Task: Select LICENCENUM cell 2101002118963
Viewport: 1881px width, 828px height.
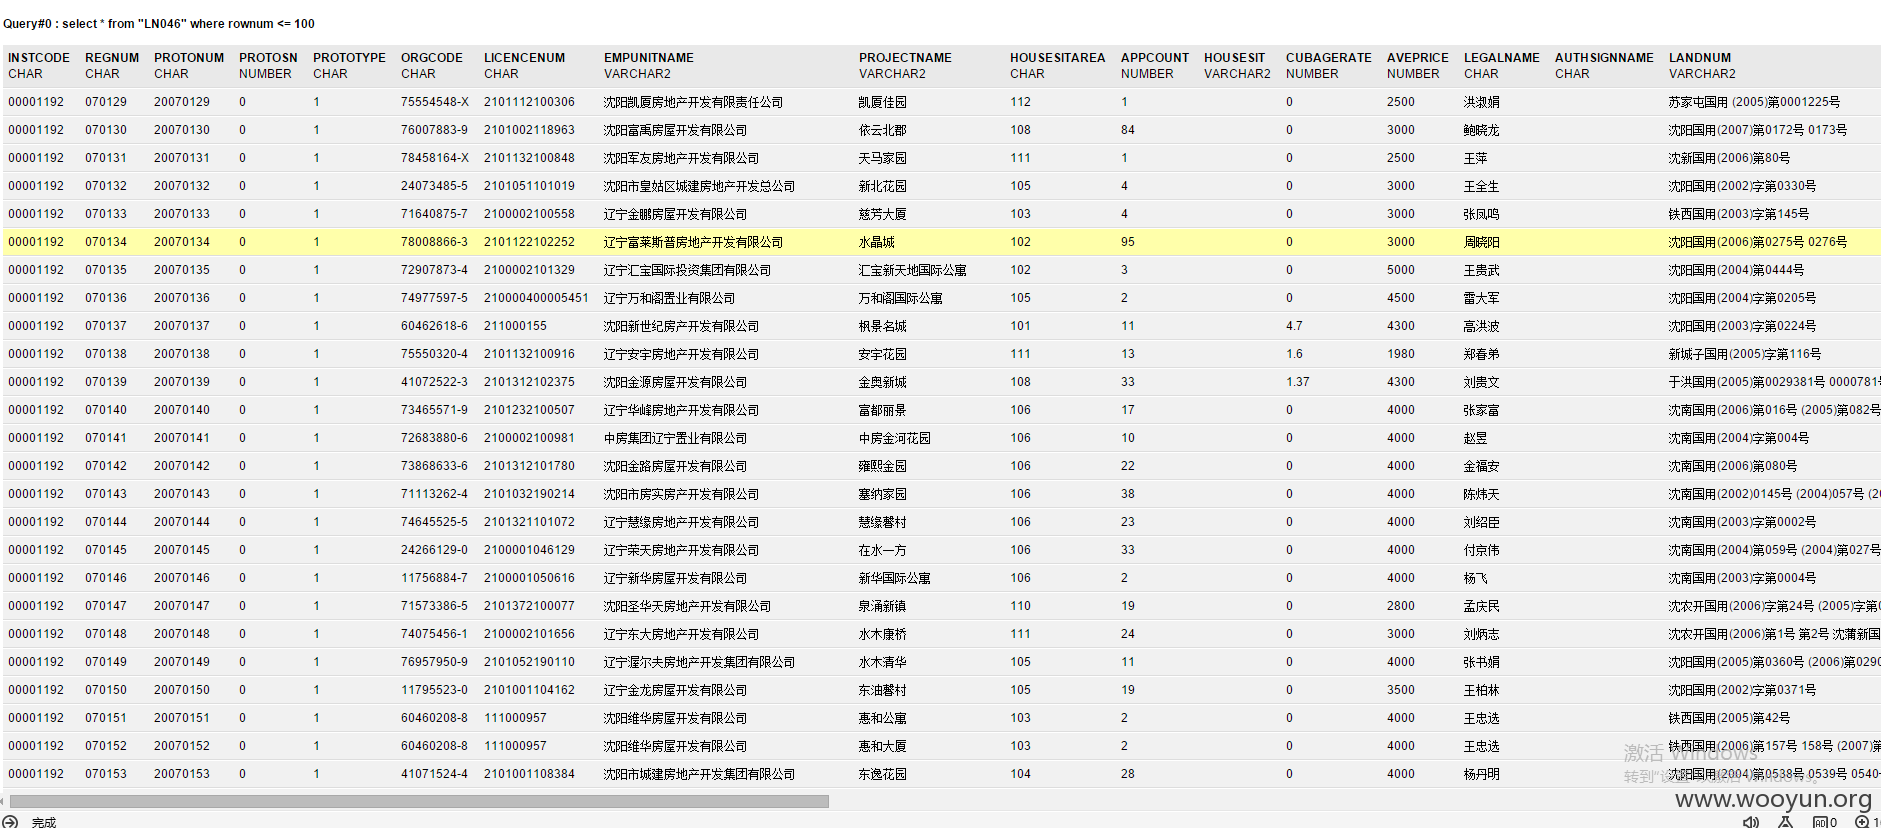Action: click(529, 130)
